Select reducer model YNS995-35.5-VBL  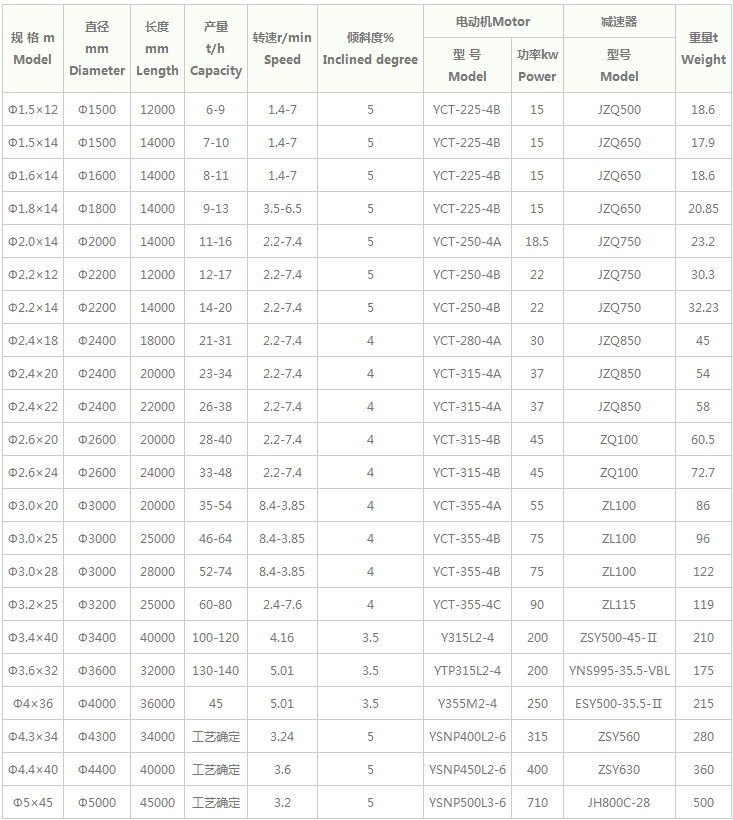point(619,671)
